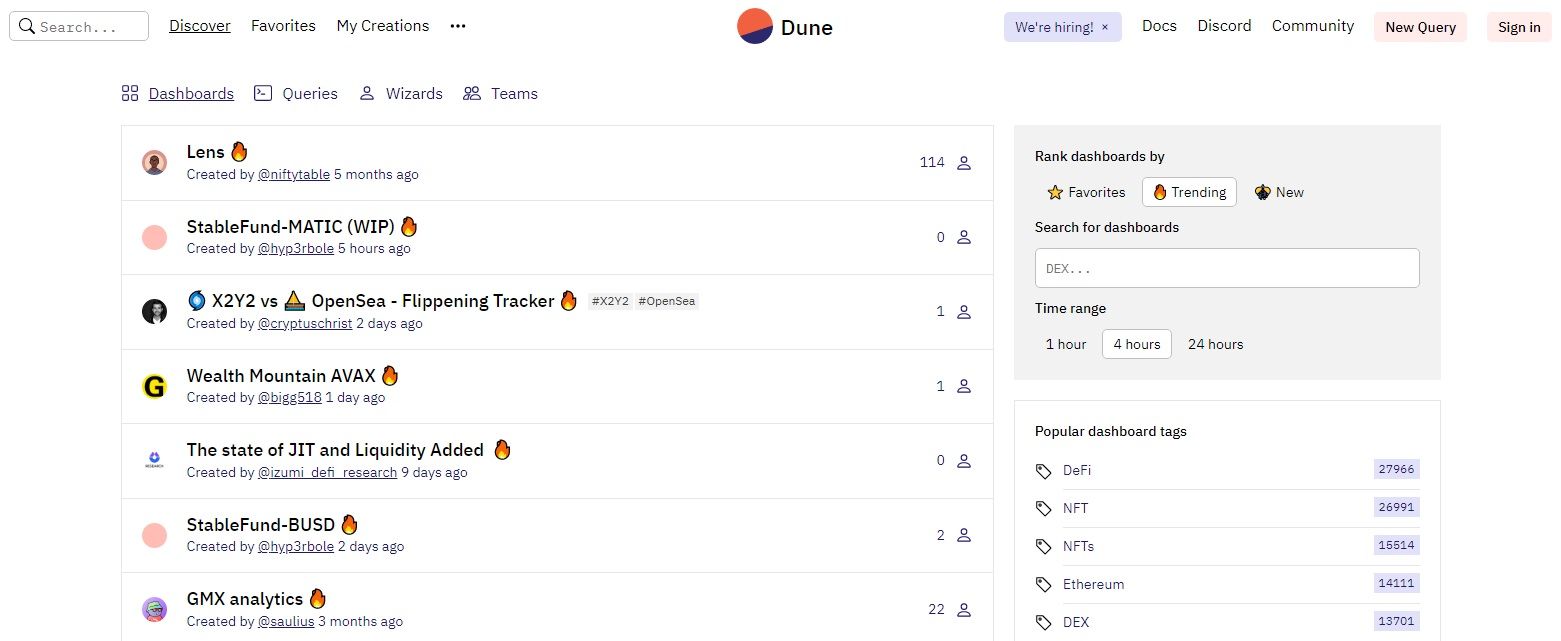Screen dimensions: 1561x641
Task: Rank dashboards by Trending
Action: 1189,192
